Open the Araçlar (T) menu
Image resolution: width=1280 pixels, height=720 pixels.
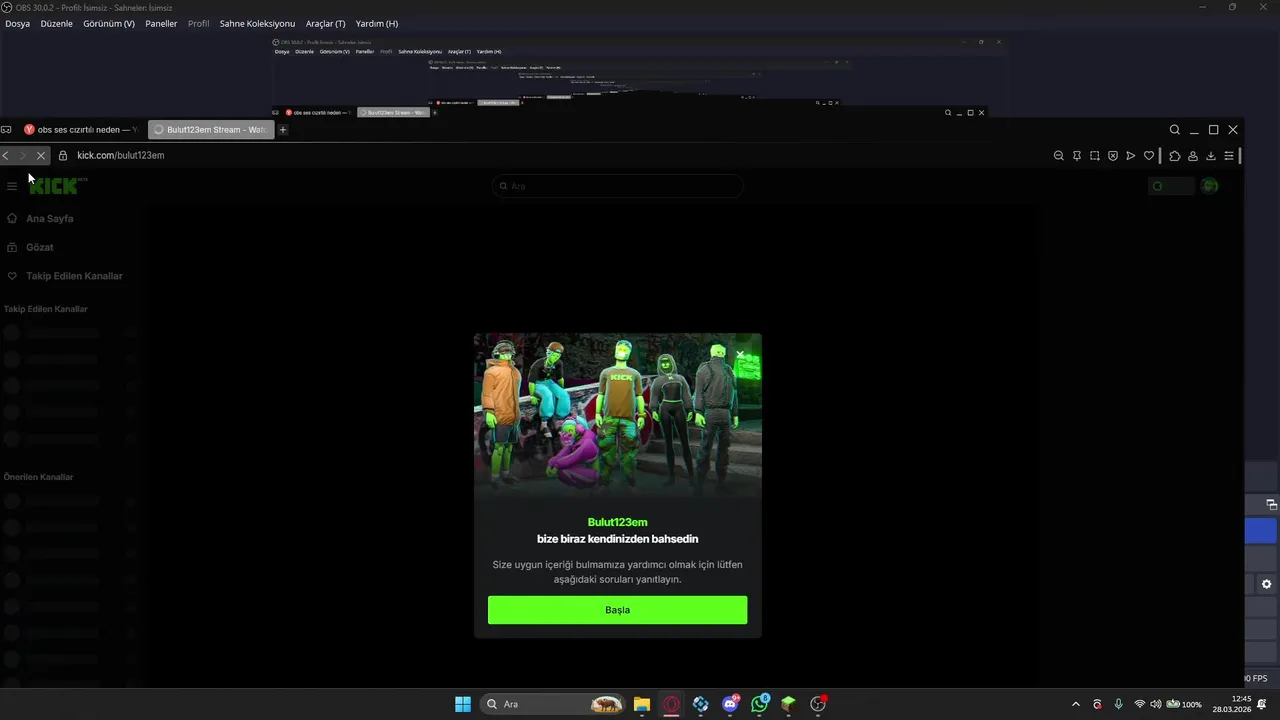tap(325, 23)
